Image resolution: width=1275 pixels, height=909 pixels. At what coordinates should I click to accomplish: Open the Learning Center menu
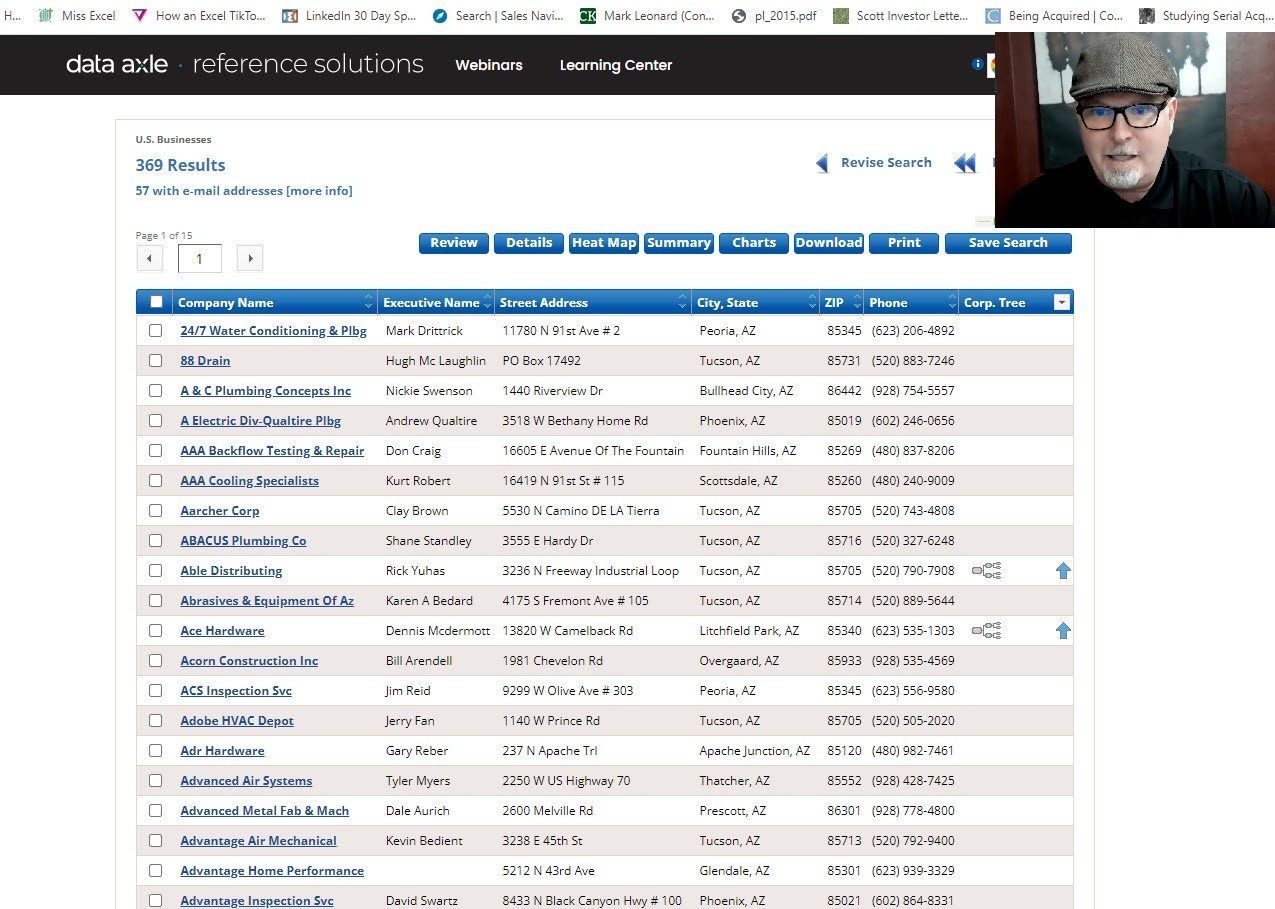click(616, 65)
